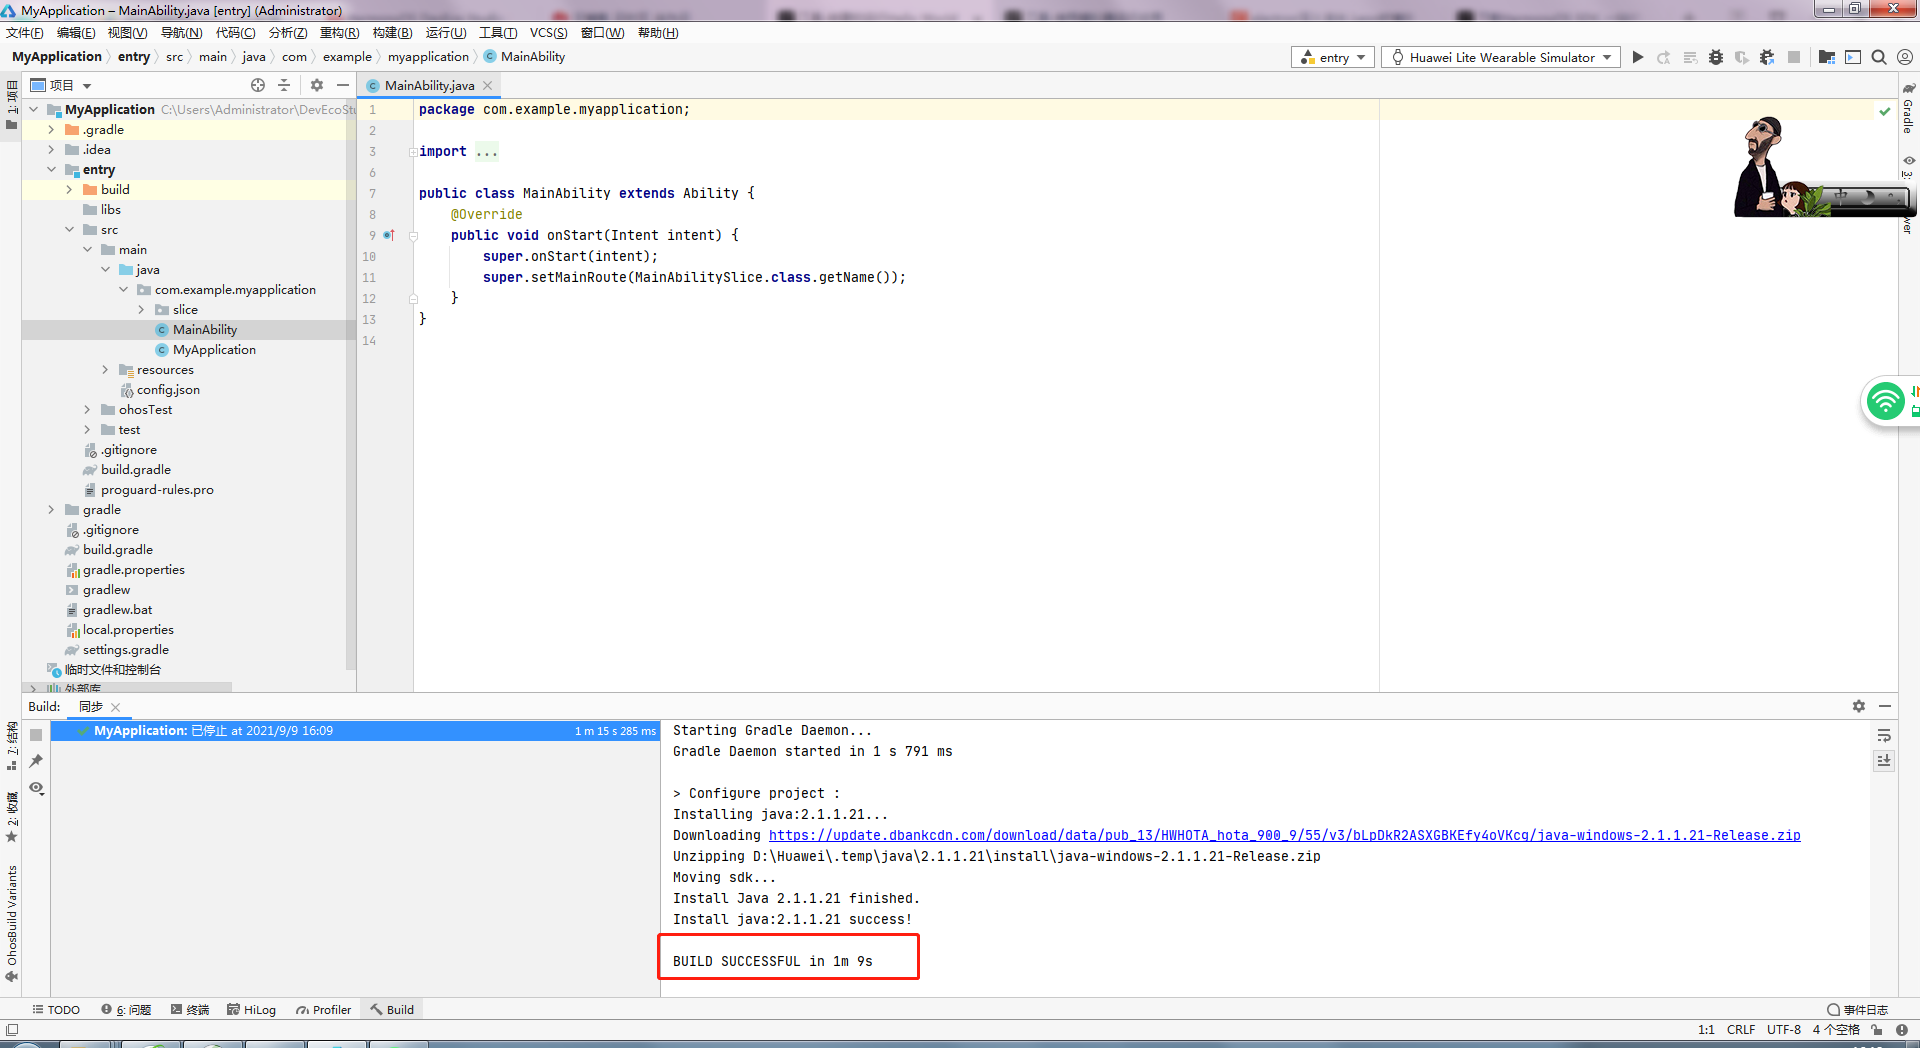Close the MainAbility.java editor tab
Viewport: 1920px width, 1048px height.
pyautogui.click(x=488, y=86)
